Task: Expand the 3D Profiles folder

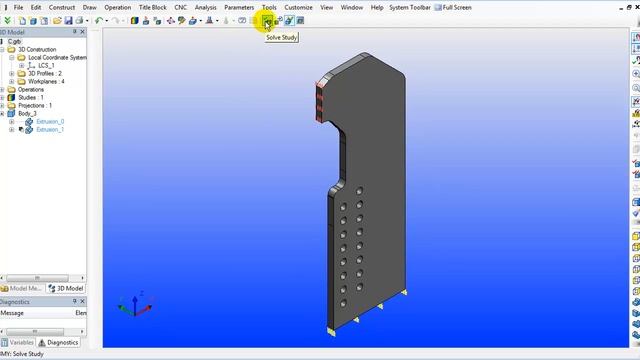Action: click(12, 73)
